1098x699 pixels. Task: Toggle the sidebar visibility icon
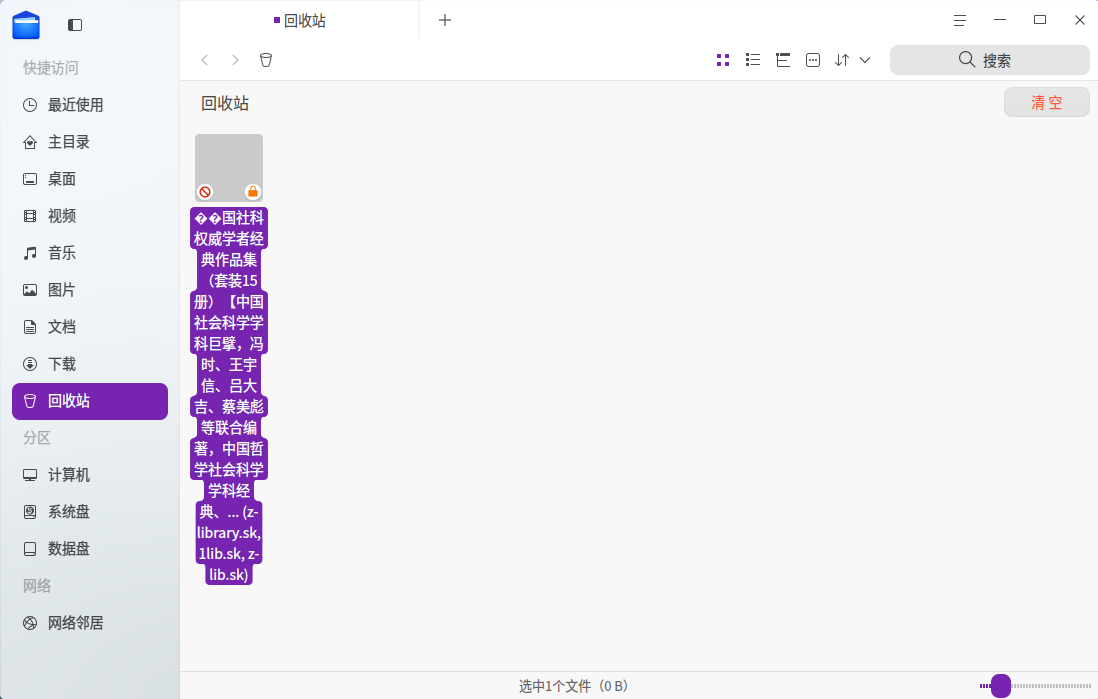(x=75, y=25)
